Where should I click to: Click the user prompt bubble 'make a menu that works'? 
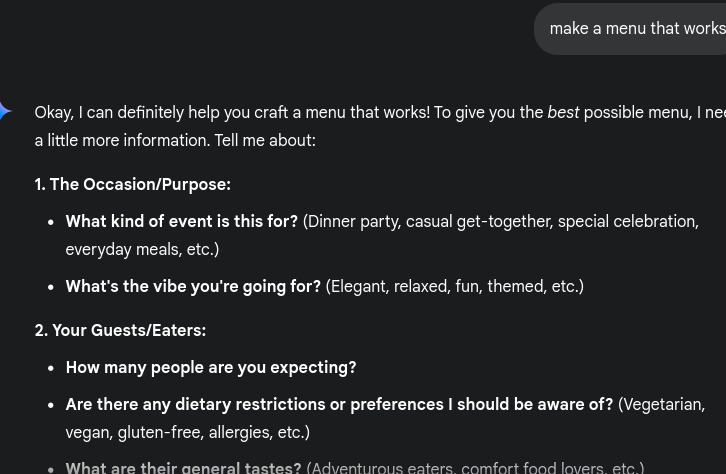(x=631, y=29)
